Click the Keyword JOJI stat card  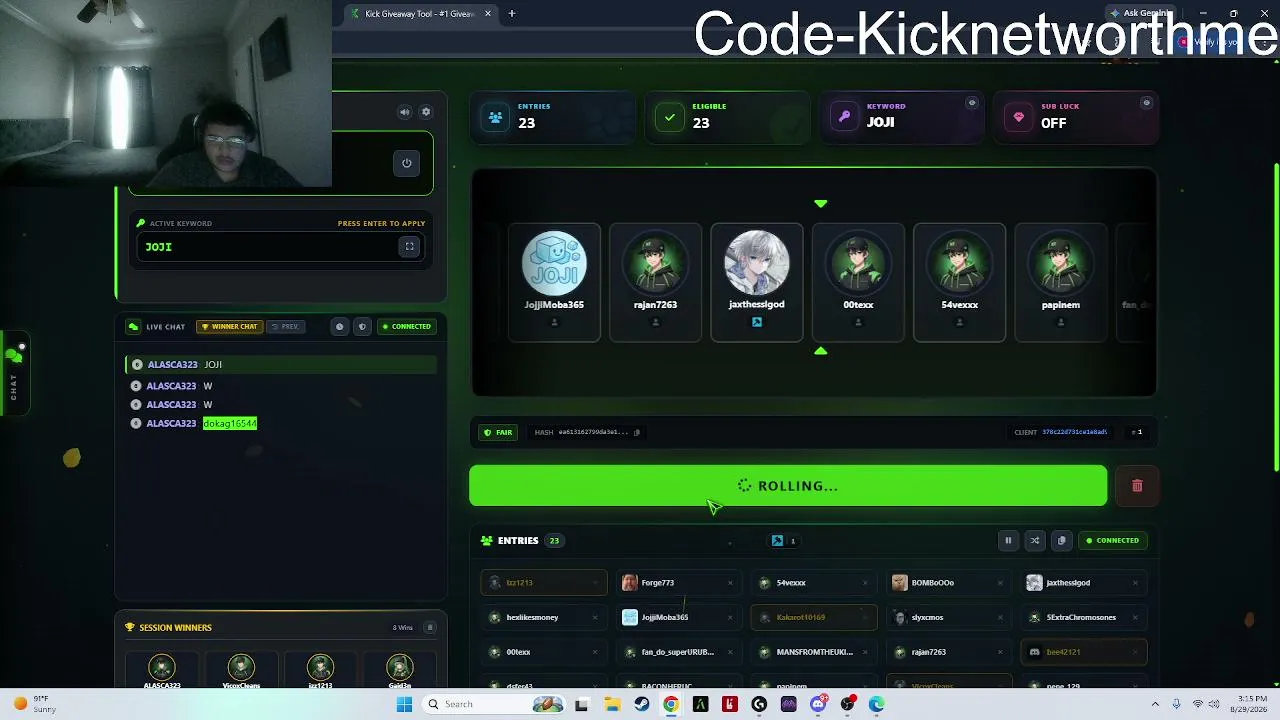901,117
